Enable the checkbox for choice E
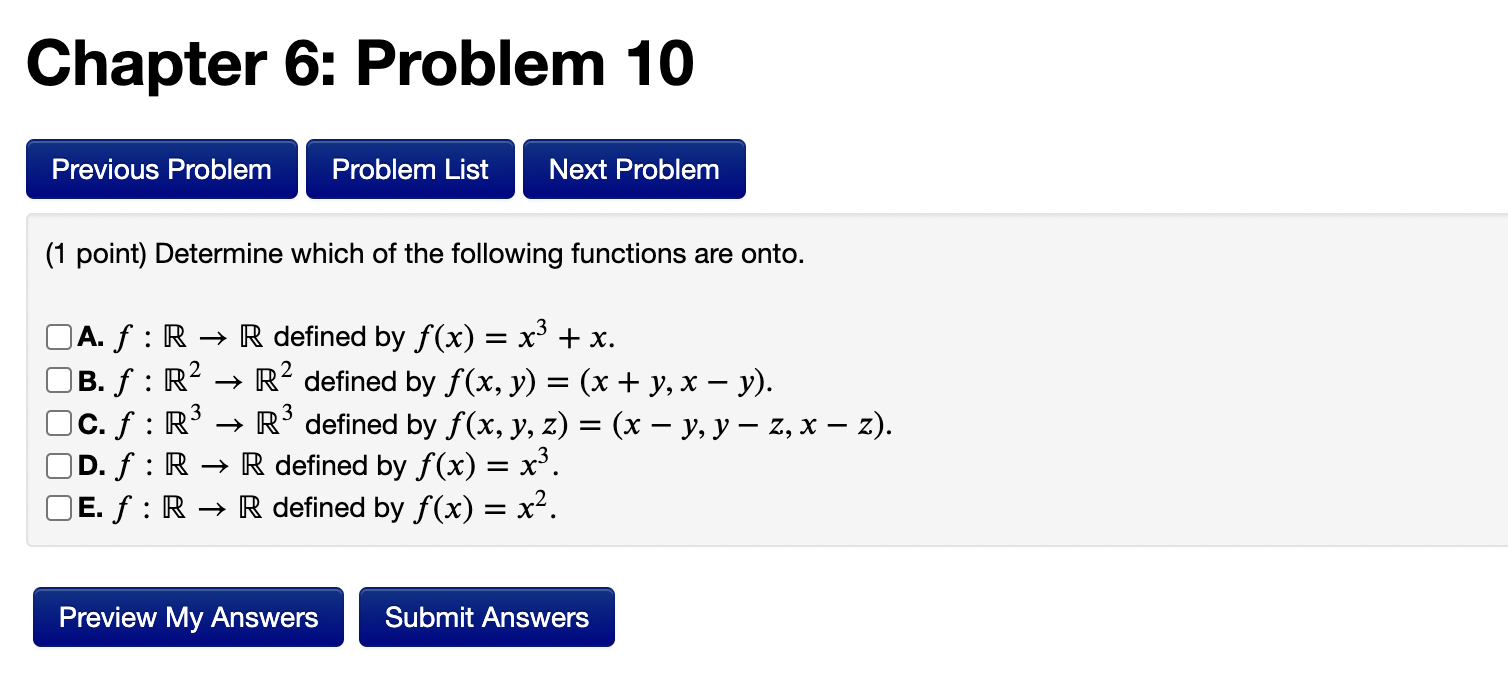Screen dimensions: 1508x679 [58, 507]
